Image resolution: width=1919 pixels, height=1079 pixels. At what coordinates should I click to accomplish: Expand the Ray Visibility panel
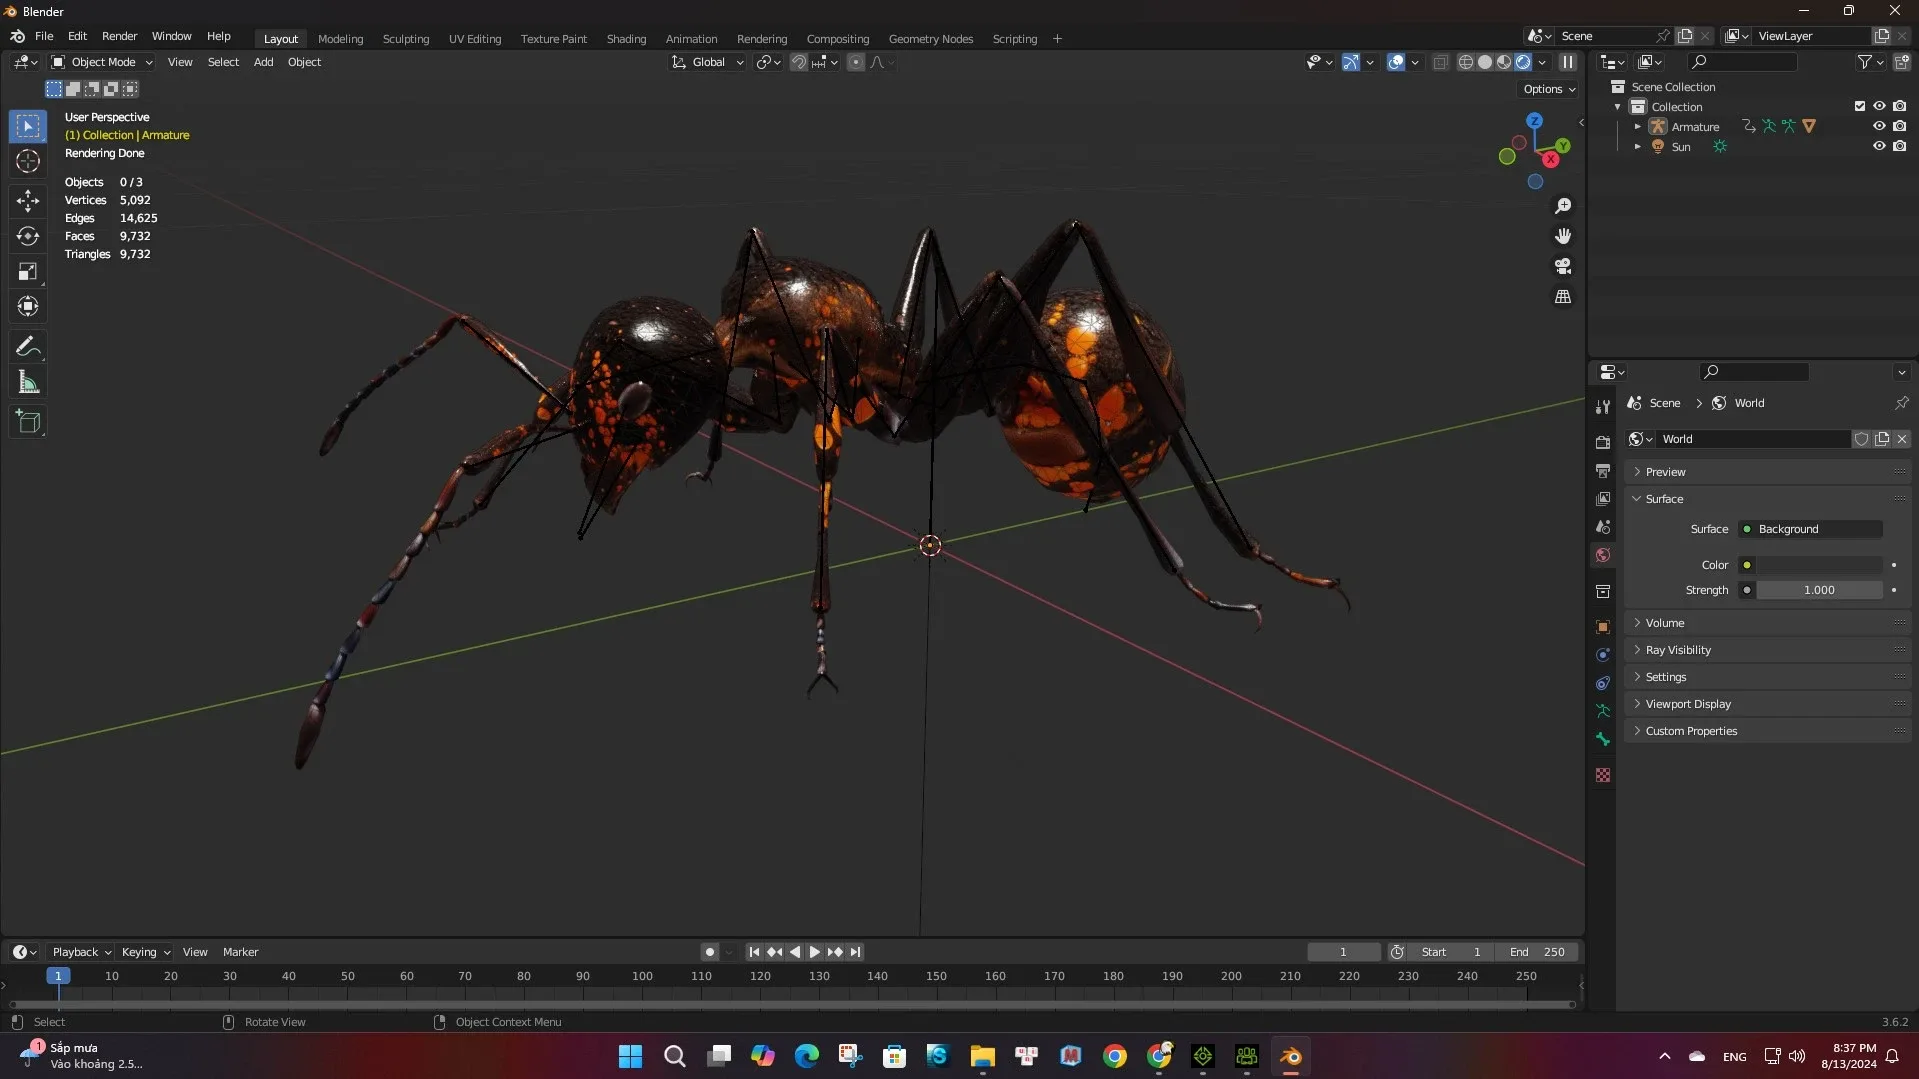coord(1678,650)
